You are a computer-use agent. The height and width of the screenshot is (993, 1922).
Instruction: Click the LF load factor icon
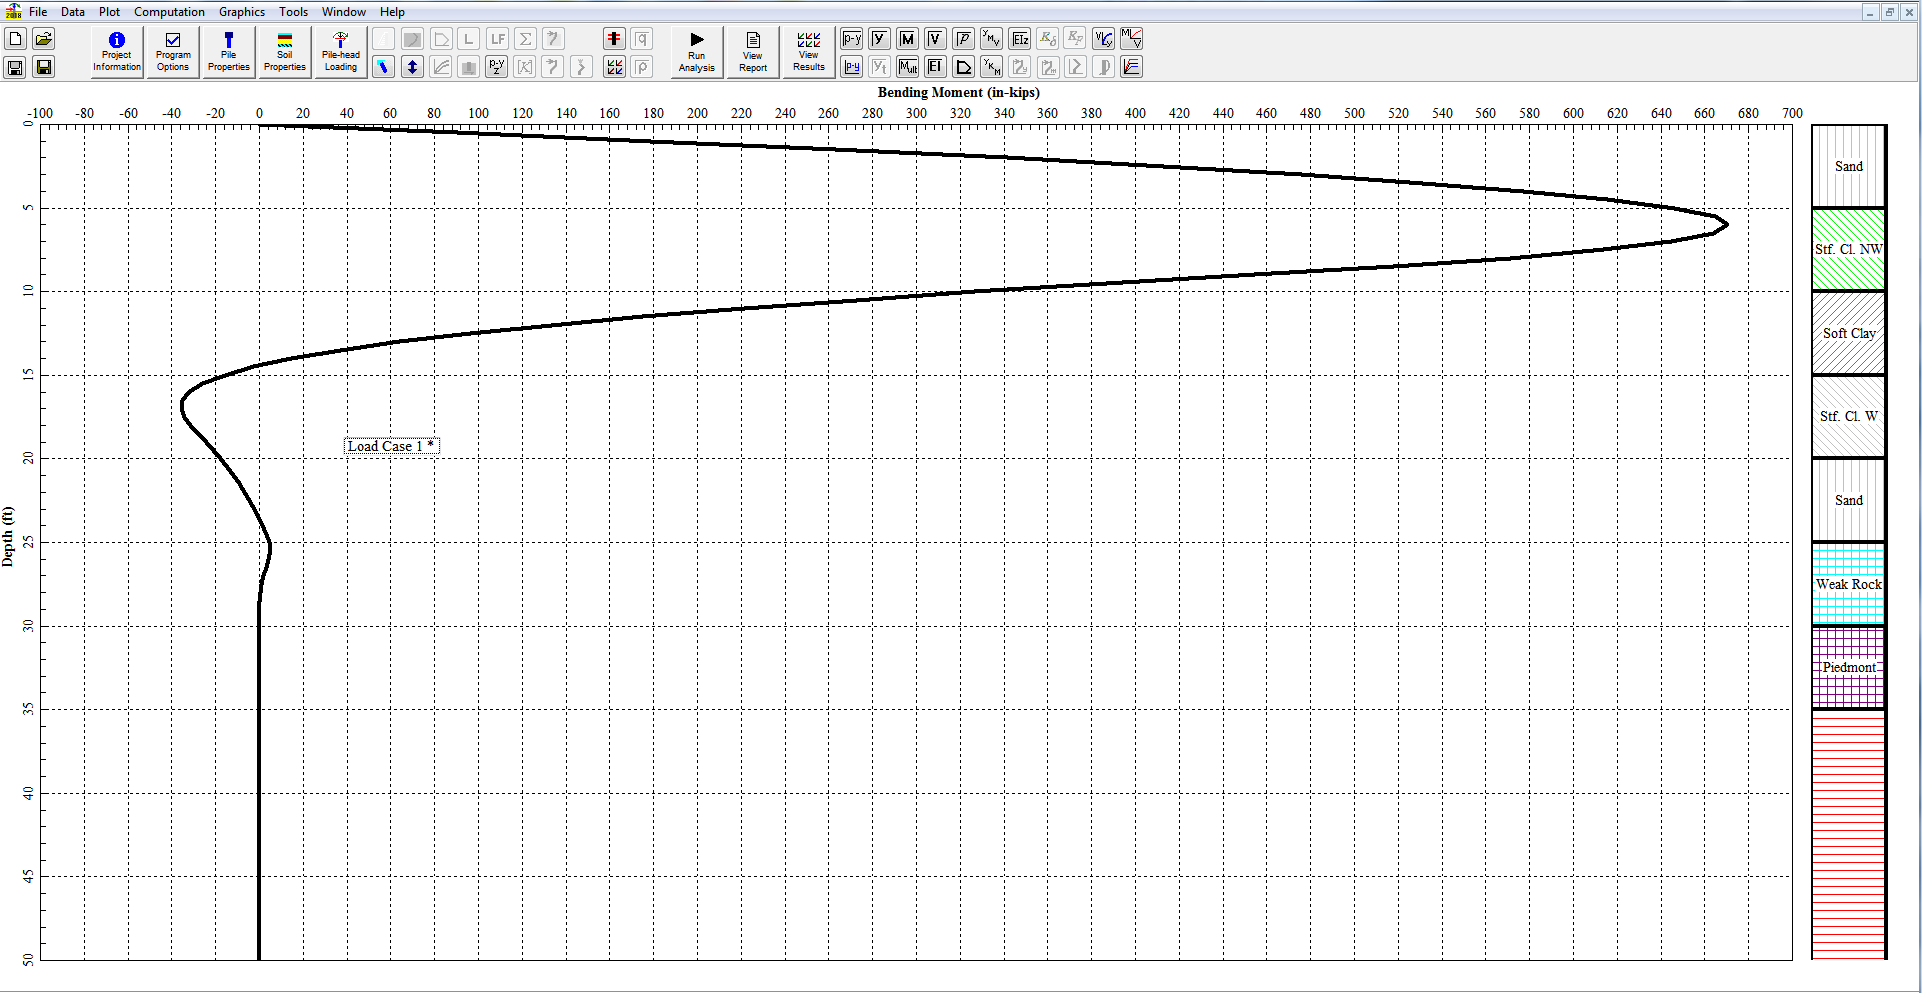[x=497, y=39]
